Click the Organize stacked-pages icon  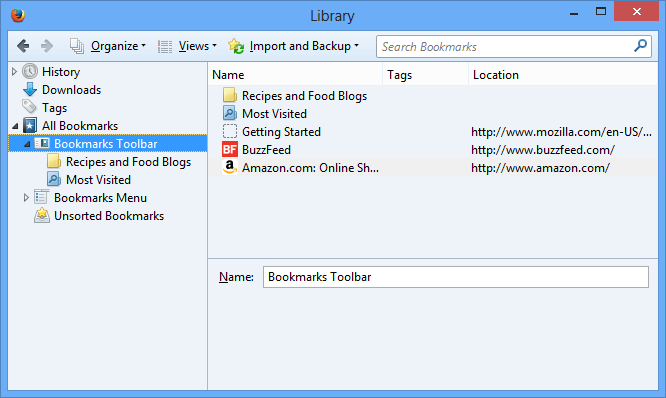point(77,46)
